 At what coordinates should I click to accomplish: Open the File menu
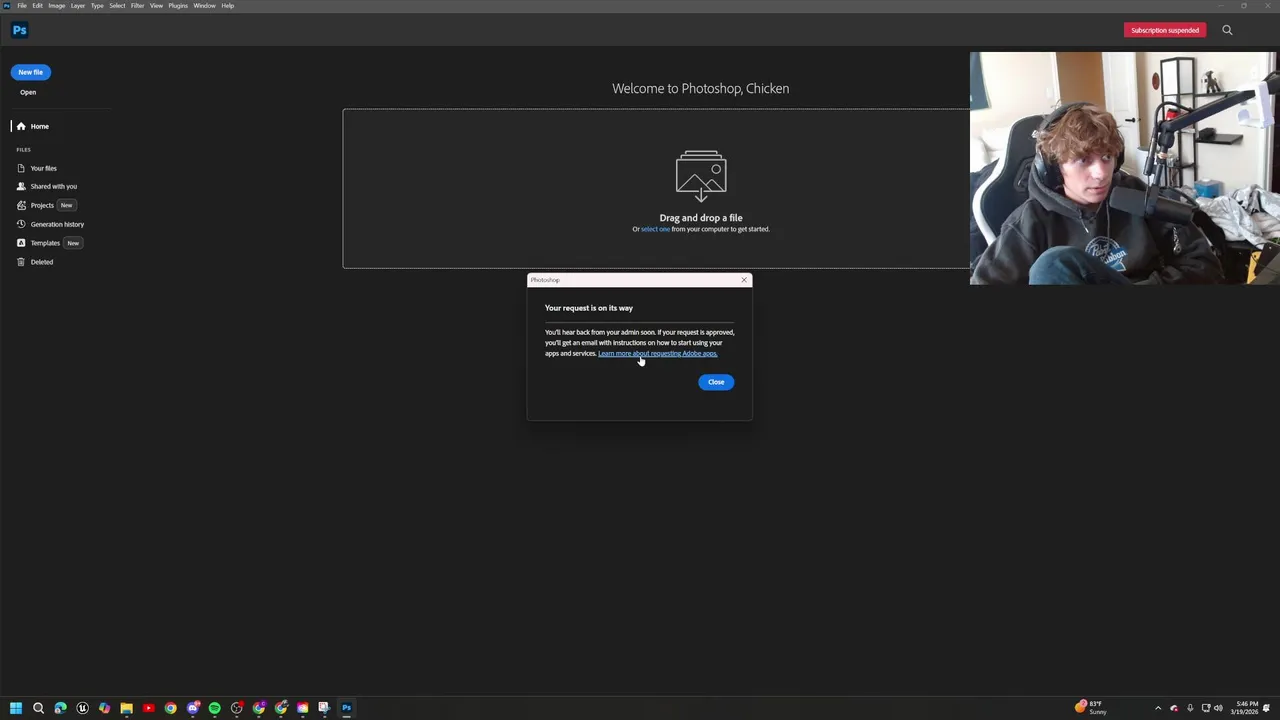tap(22, 6)
